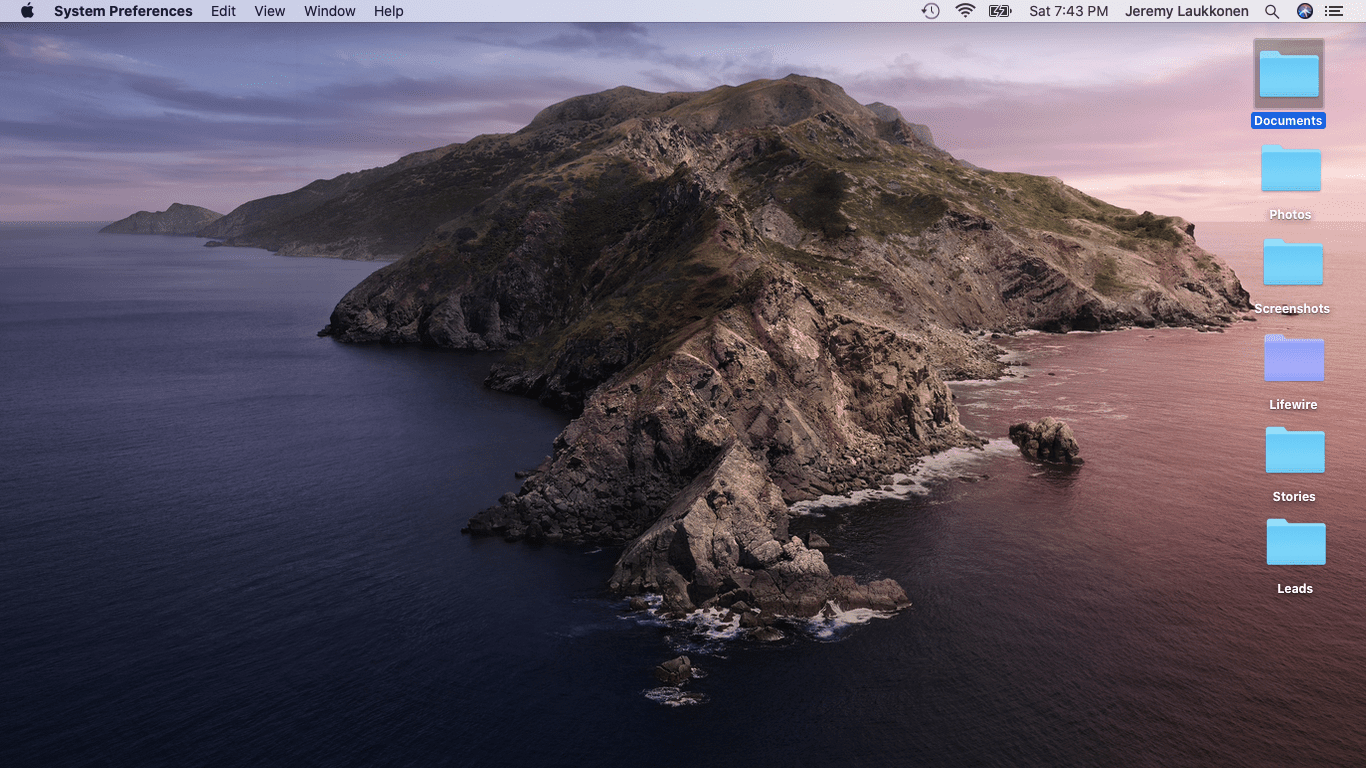
Task: Select the purple Lifewire folder icon
Action: 1294,358
